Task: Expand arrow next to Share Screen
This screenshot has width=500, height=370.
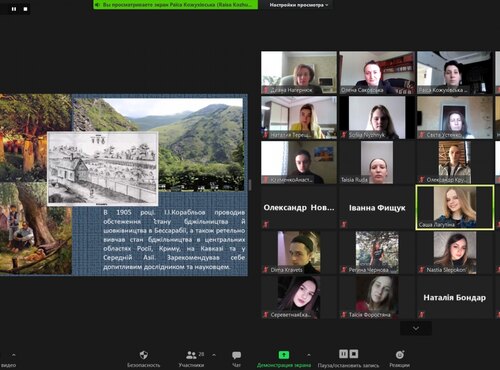Action: [309, 355]
